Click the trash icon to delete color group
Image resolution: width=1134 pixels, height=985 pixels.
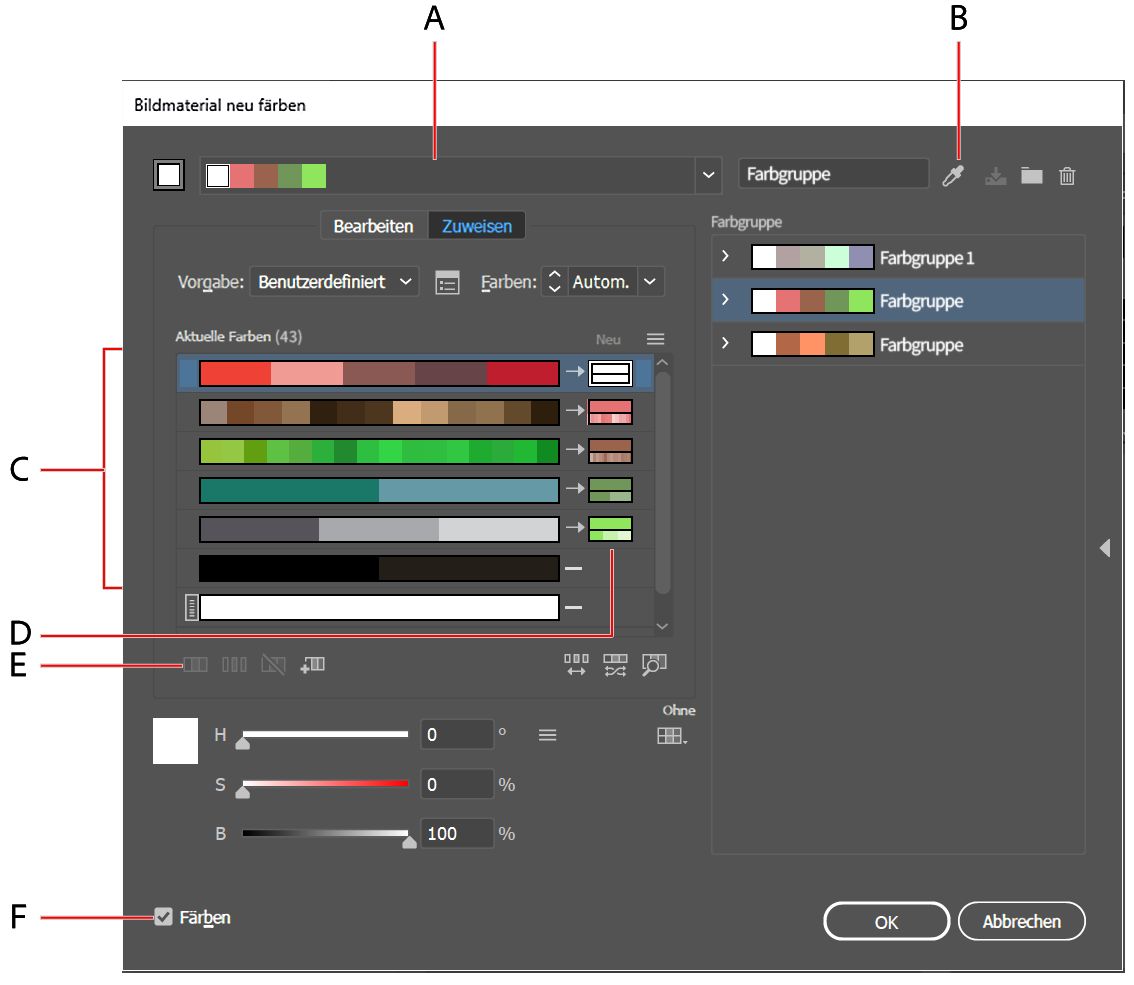[1067, 176]
